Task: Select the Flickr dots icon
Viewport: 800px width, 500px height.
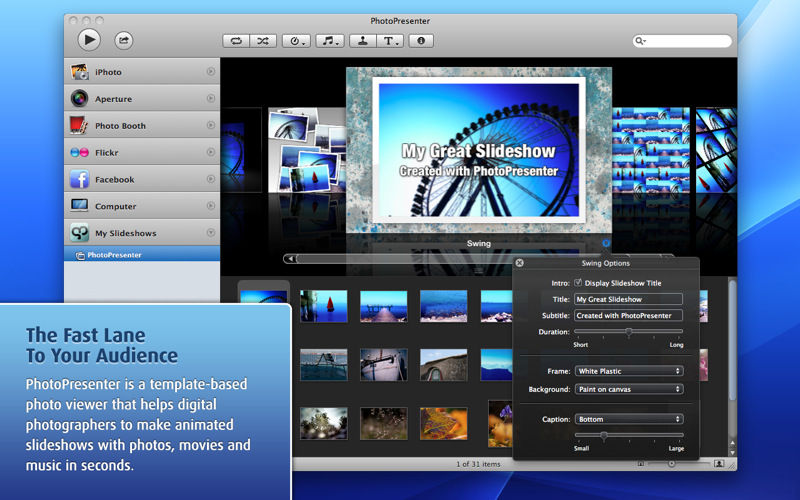Action: point(79,153)
